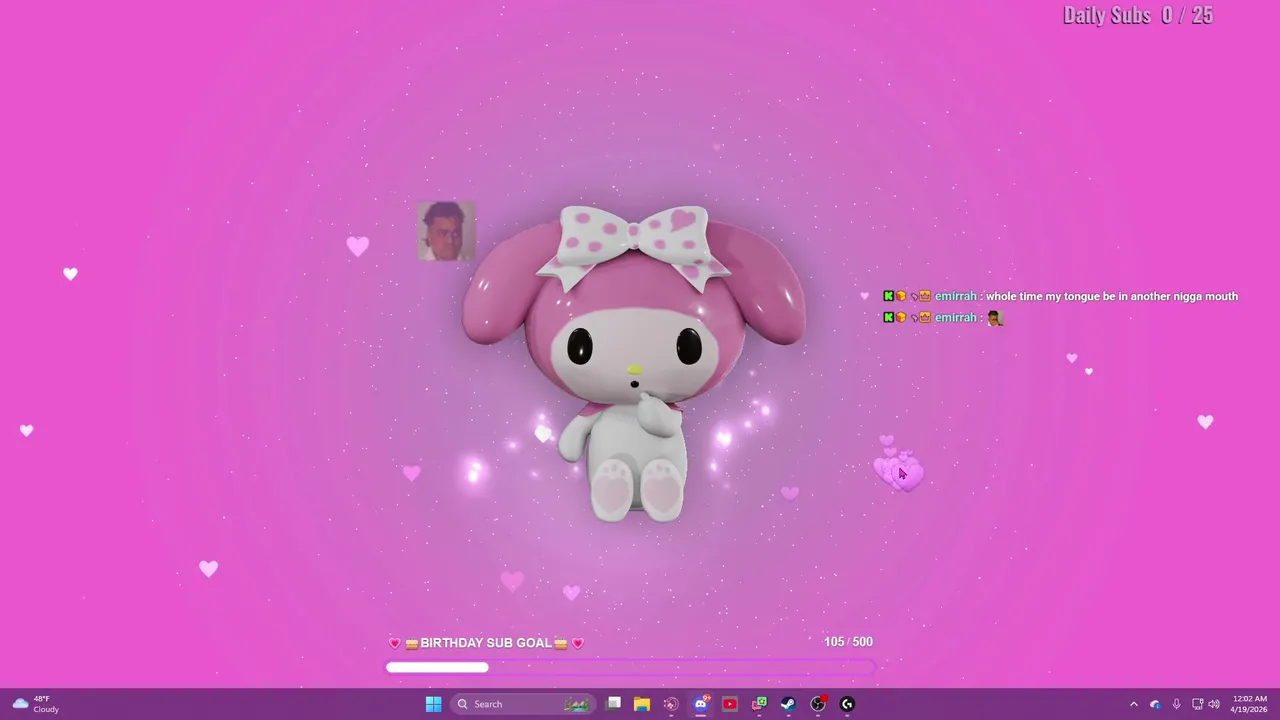The width and height of the screenshot is (1280, 720).
Task: Open the pink circular app in taskbar
Action: point(671,704)
